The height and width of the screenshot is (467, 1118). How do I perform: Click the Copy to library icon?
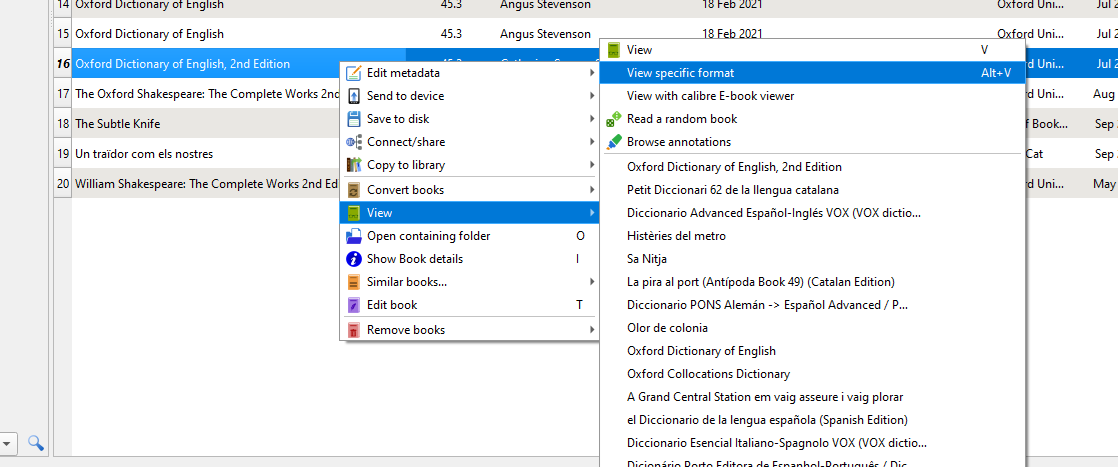(x=353, y=165)
